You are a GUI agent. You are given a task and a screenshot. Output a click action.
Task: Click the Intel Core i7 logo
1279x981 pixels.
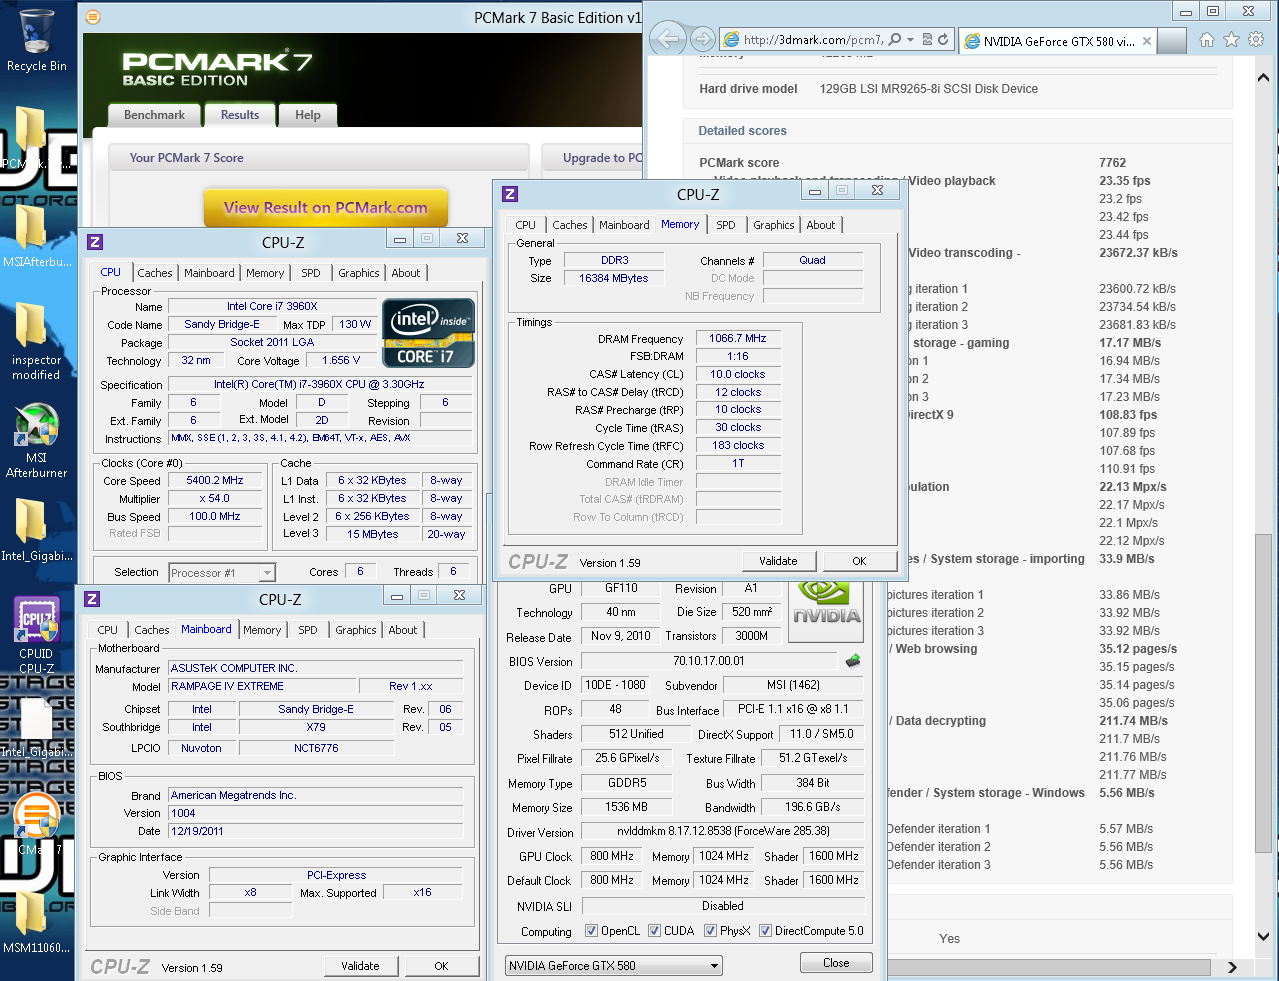(x=428, y=332)
